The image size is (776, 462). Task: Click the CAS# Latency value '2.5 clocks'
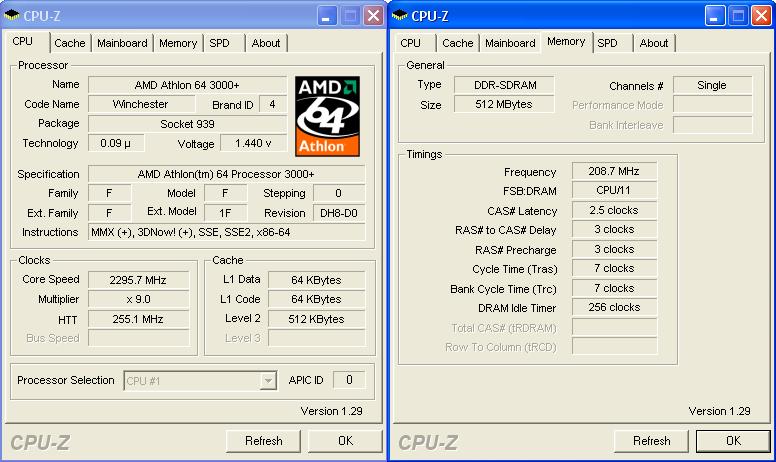point(614,210)
